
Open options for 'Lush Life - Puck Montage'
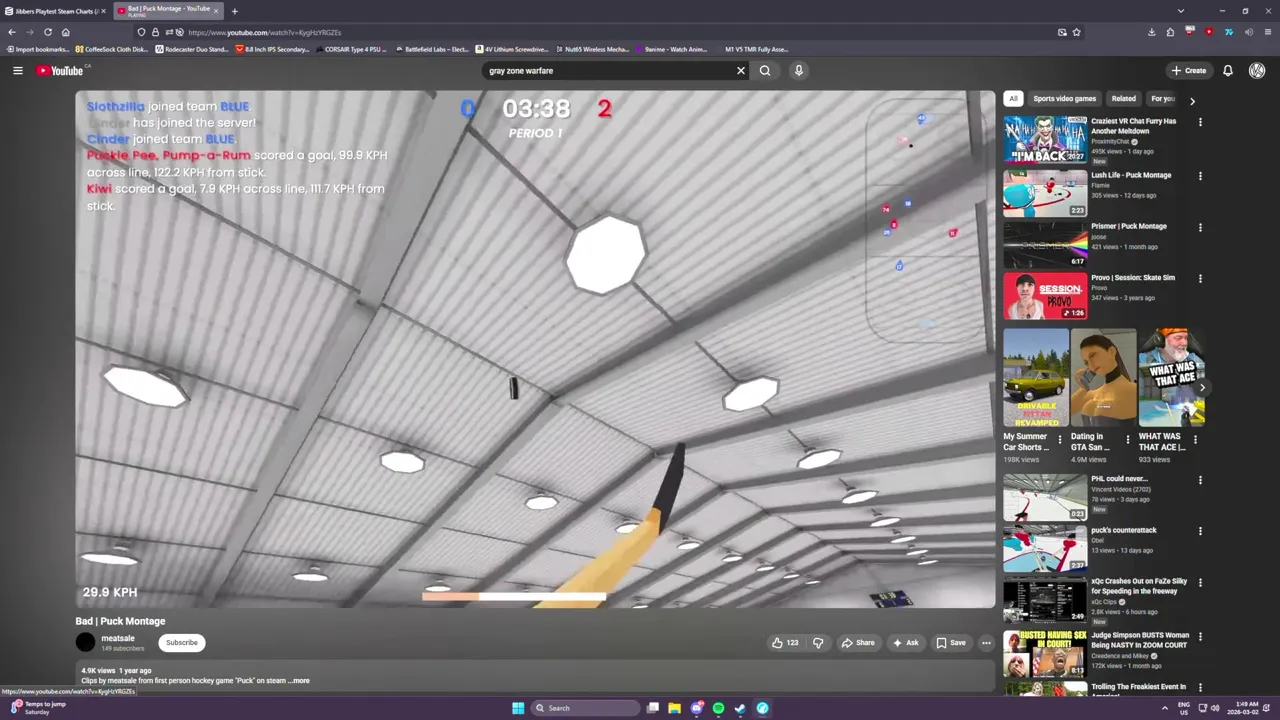pyautogui.click(x=1200, y=176)
